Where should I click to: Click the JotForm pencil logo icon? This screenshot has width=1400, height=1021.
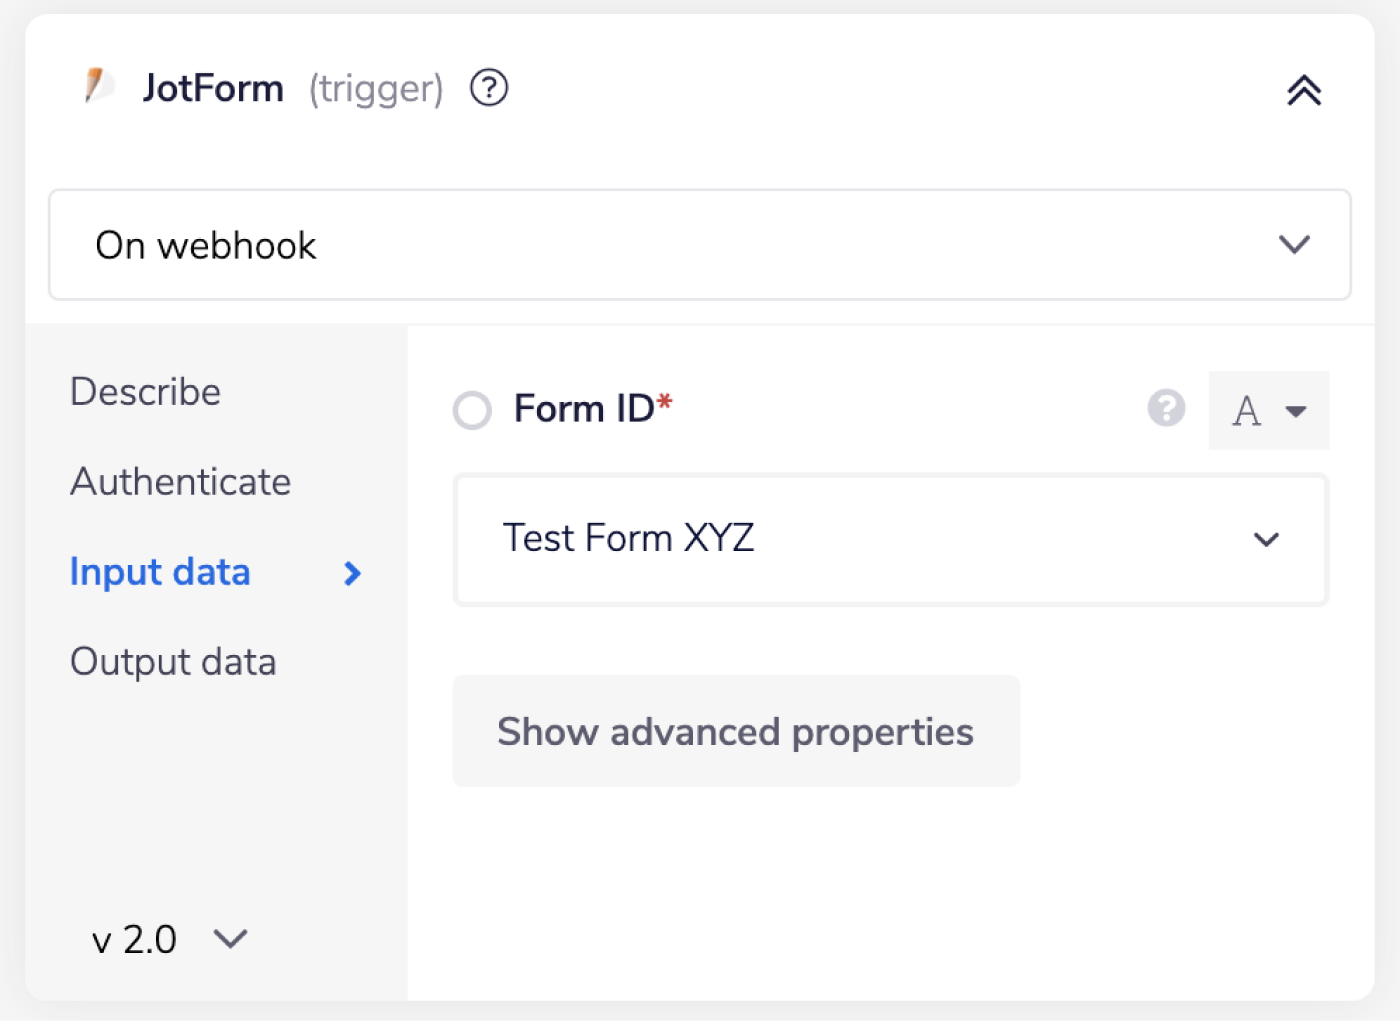tap(98, 86)
